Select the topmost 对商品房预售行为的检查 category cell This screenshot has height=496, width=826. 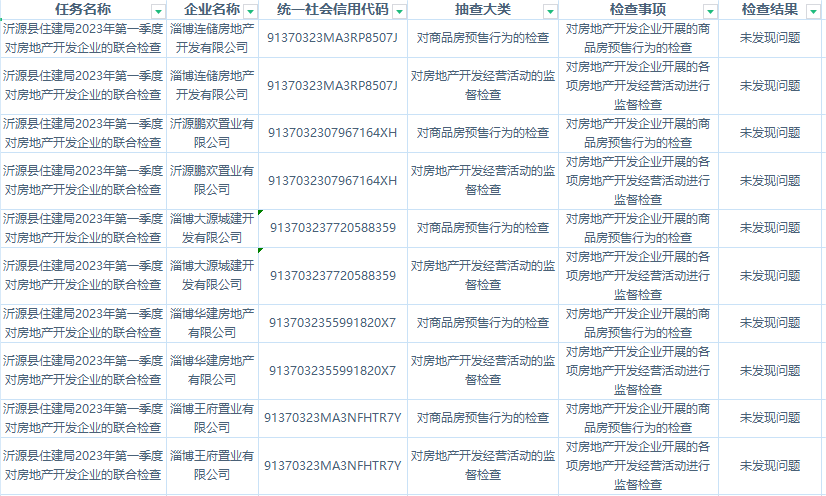483,38
